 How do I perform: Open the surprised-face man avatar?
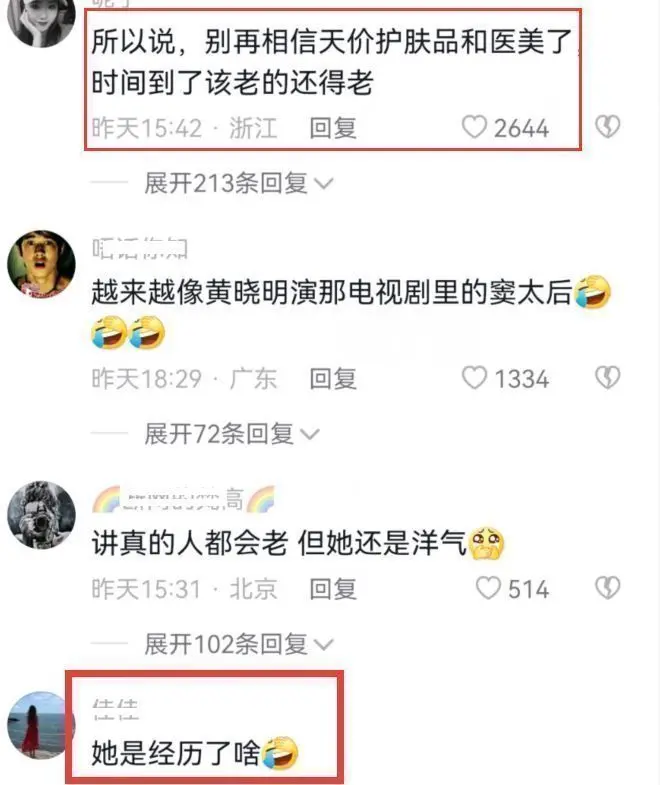click(41, 264)
